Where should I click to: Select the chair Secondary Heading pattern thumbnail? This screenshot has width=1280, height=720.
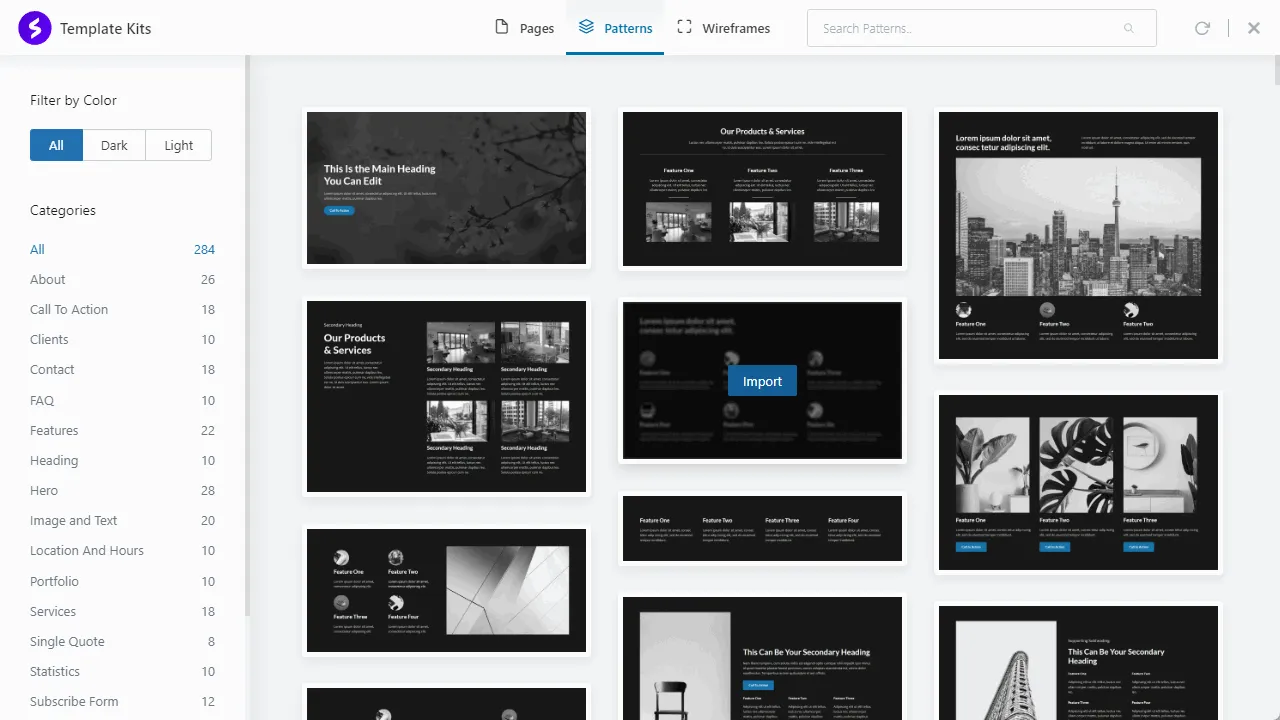762,657
